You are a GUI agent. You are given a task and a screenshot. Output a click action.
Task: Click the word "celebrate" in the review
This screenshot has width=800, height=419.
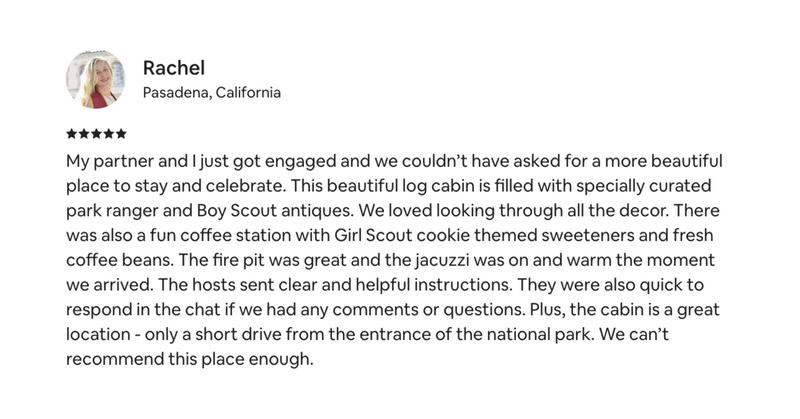tap(246, 186)
